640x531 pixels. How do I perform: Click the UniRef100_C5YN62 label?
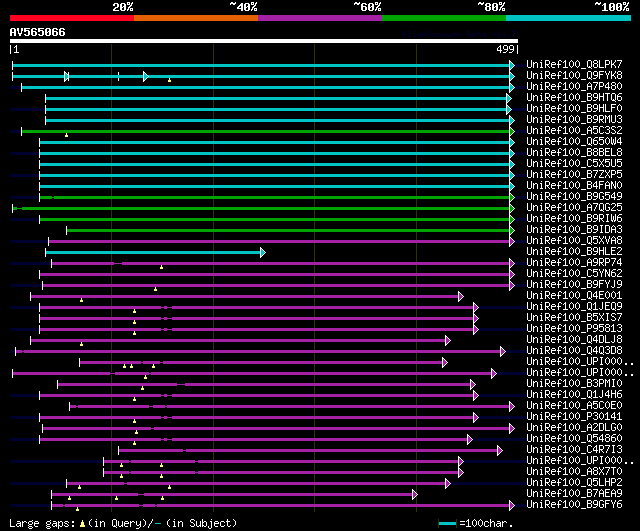[x=574, y=274]
